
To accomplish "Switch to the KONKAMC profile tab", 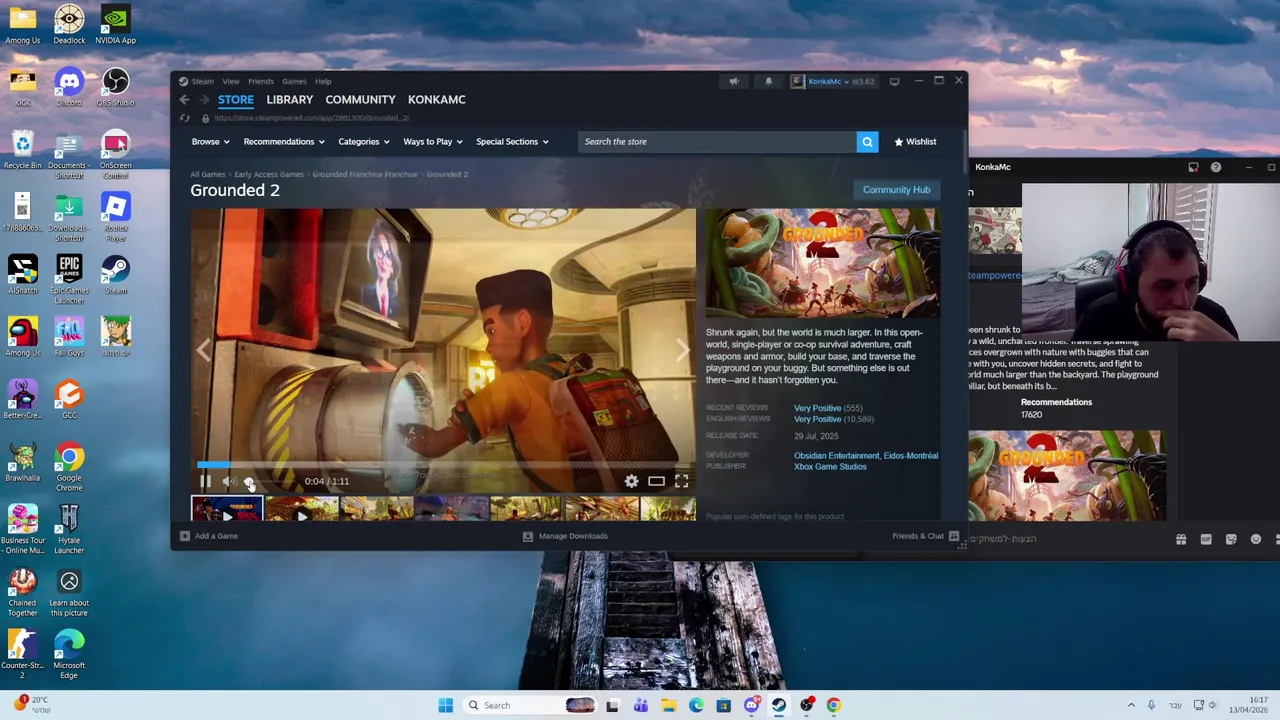I will pos(436,100).
